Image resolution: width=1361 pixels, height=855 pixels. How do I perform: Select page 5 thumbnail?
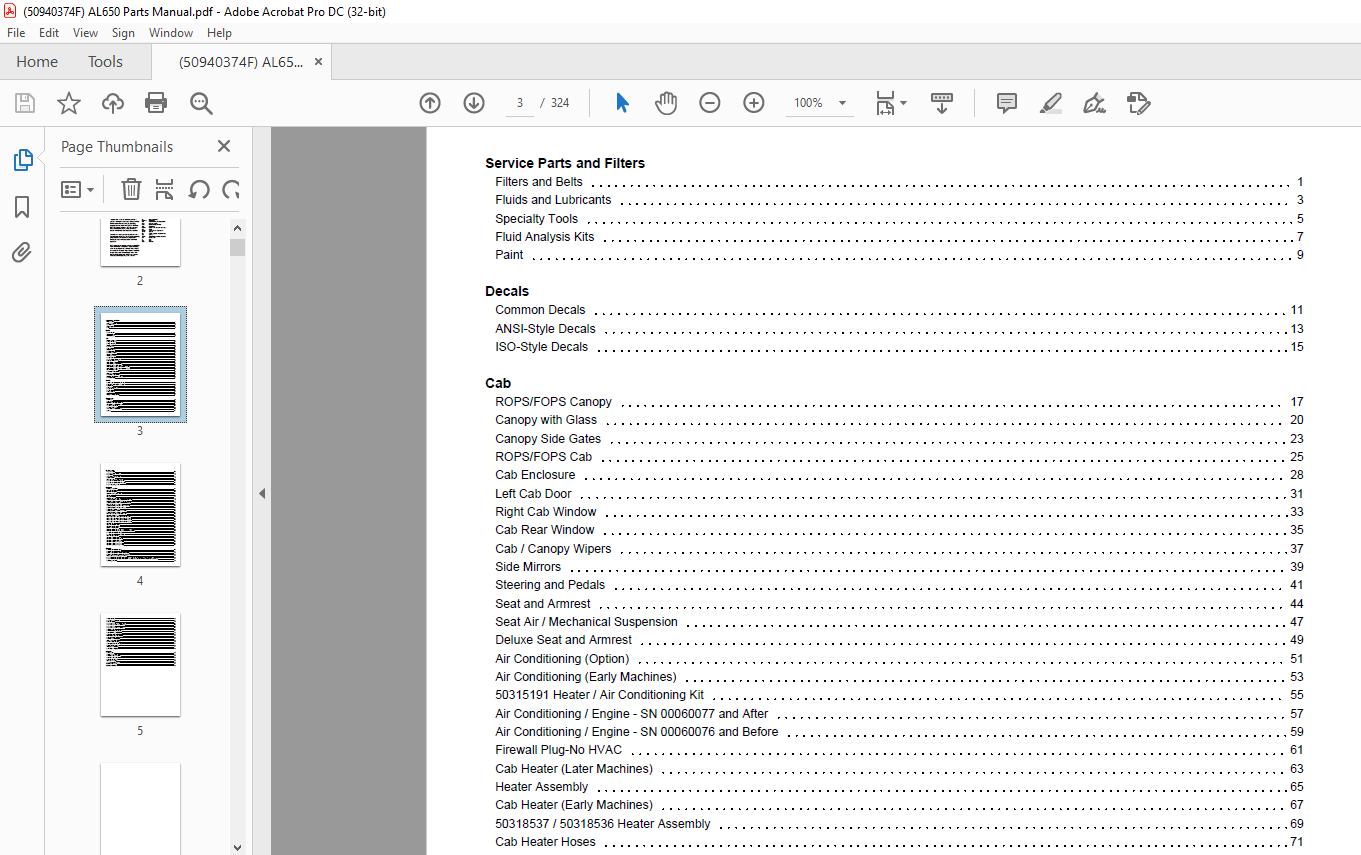click(140, 664)
